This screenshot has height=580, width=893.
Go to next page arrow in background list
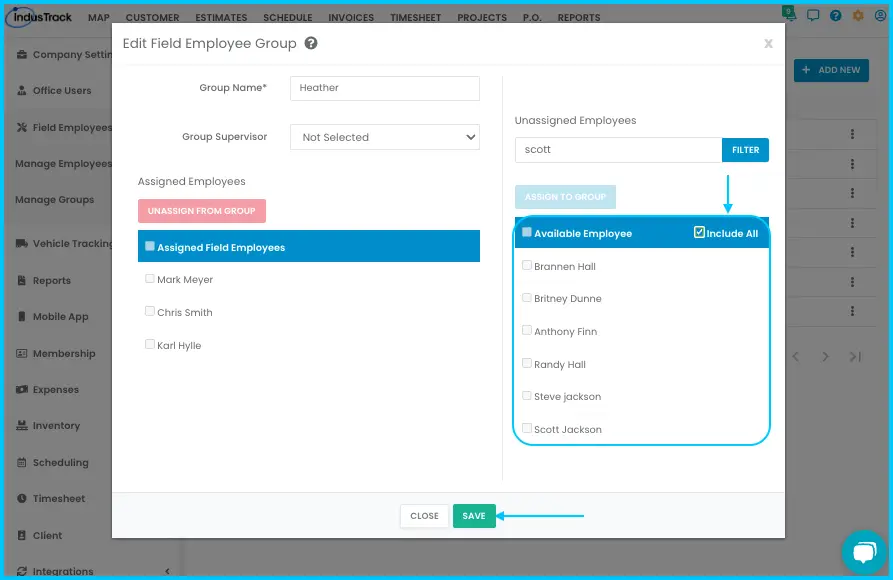pyautogui.click(x=825, y=357)
